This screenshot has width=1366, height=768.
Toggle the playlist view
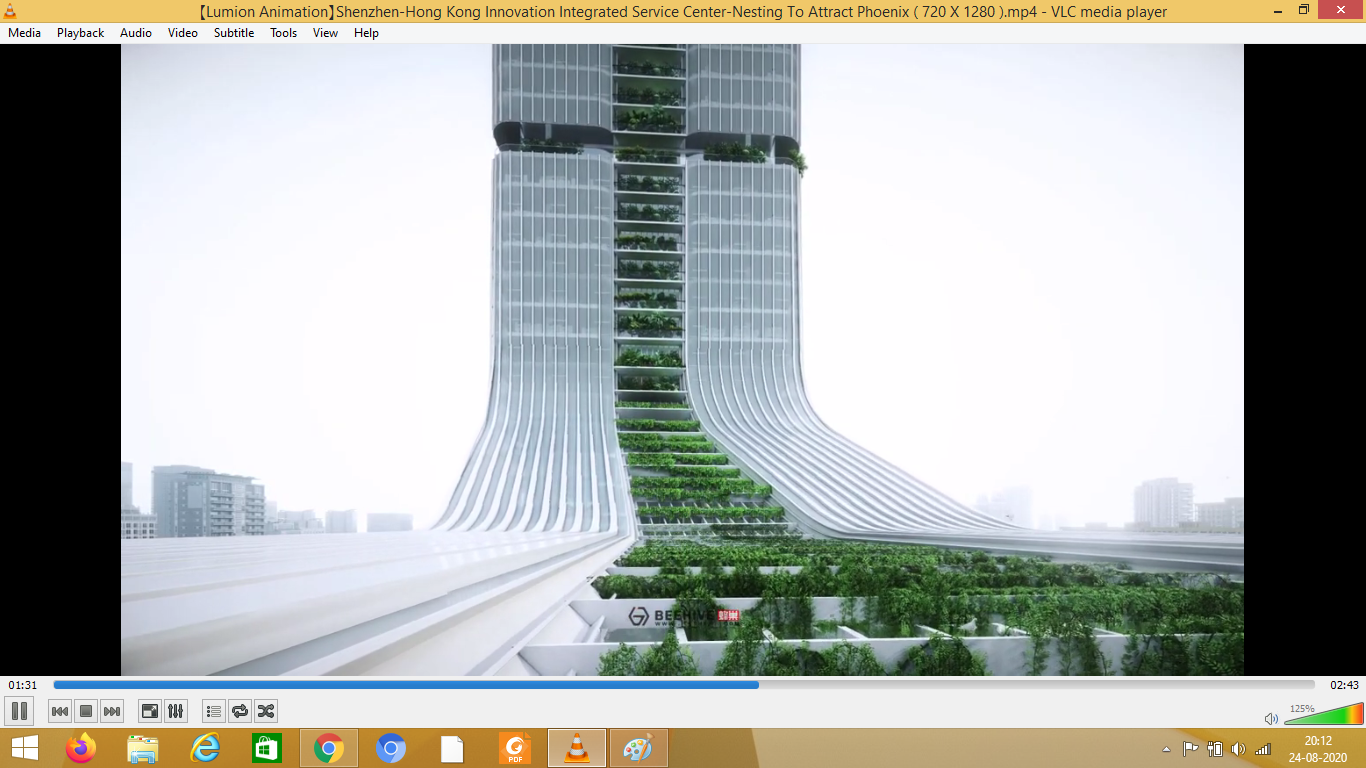pyautogui.click(x=212, y=711)
